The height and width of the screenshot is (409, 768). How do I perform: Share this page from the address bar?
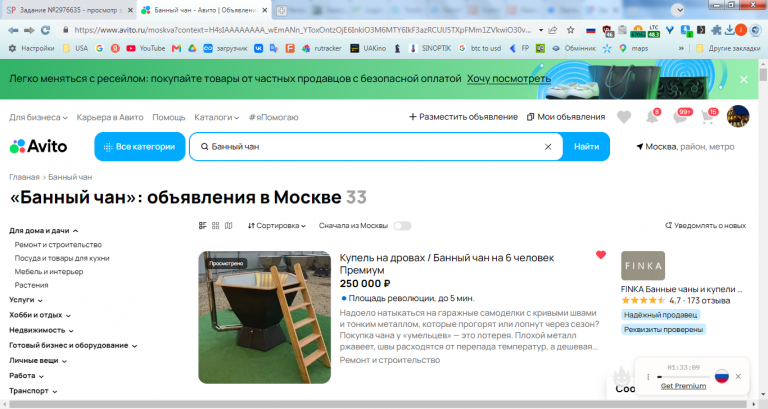pos(553,30)
